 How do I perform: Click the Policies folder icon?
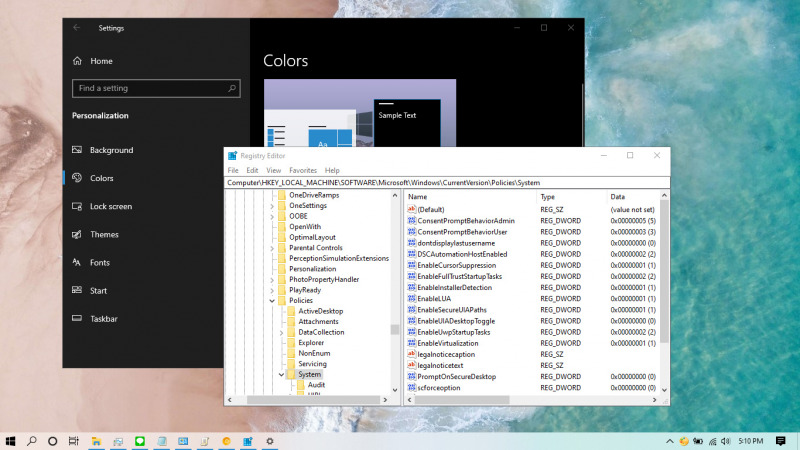[282, 301]
